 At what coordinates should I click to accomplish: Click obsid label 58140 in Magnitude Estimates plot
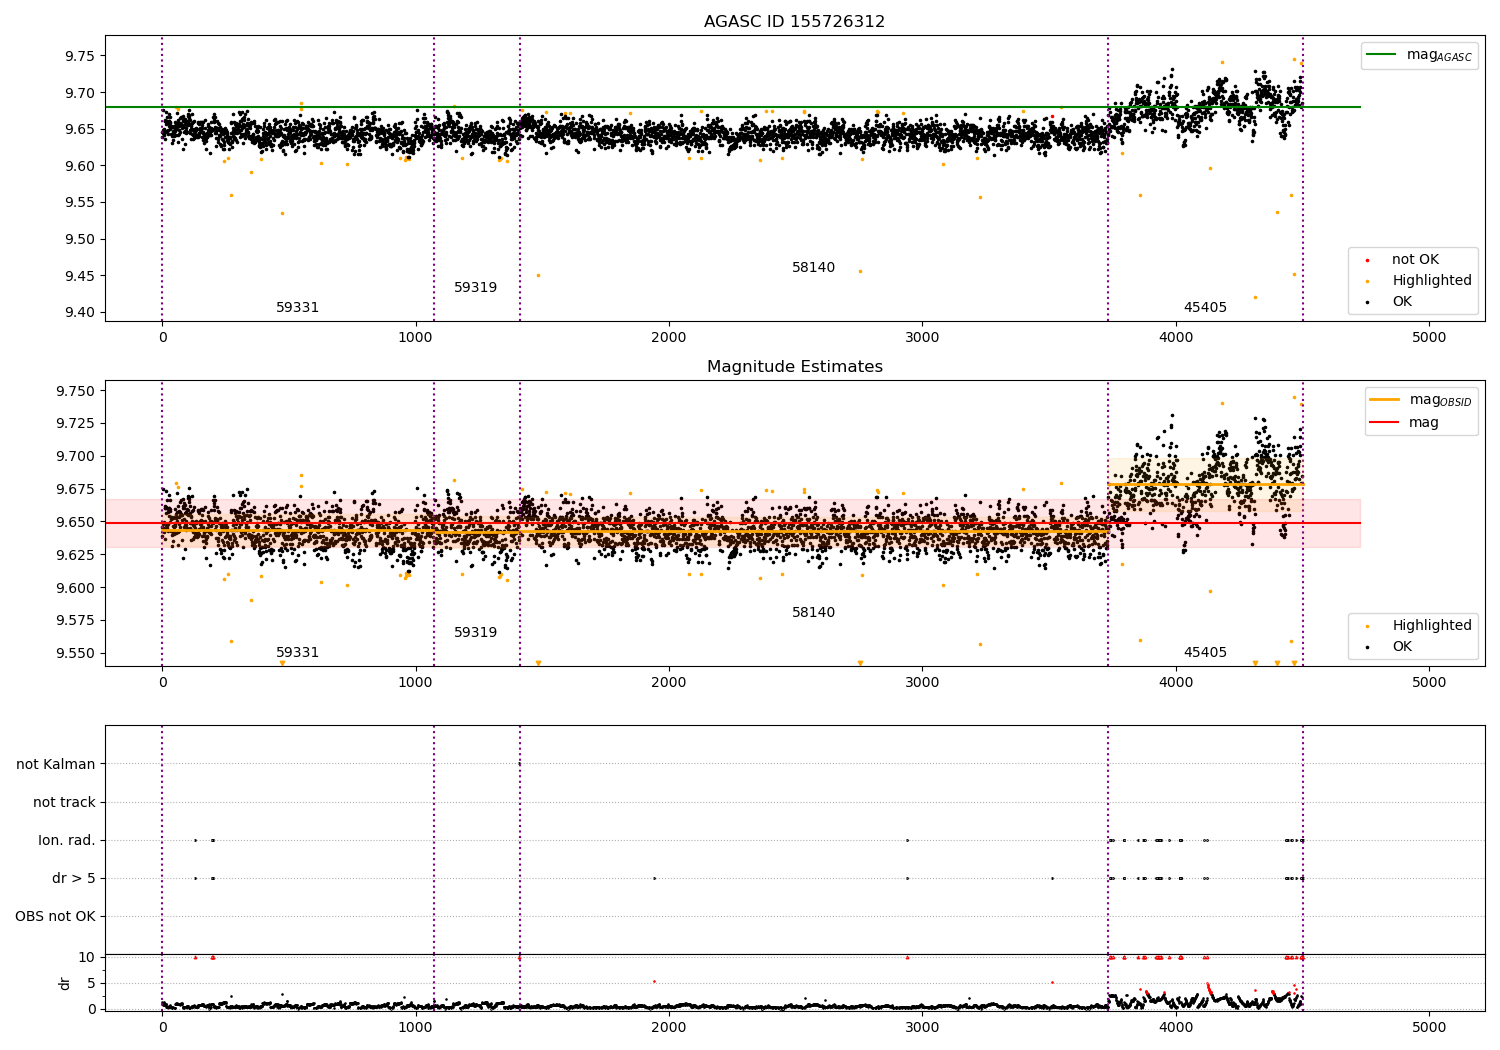813,613
